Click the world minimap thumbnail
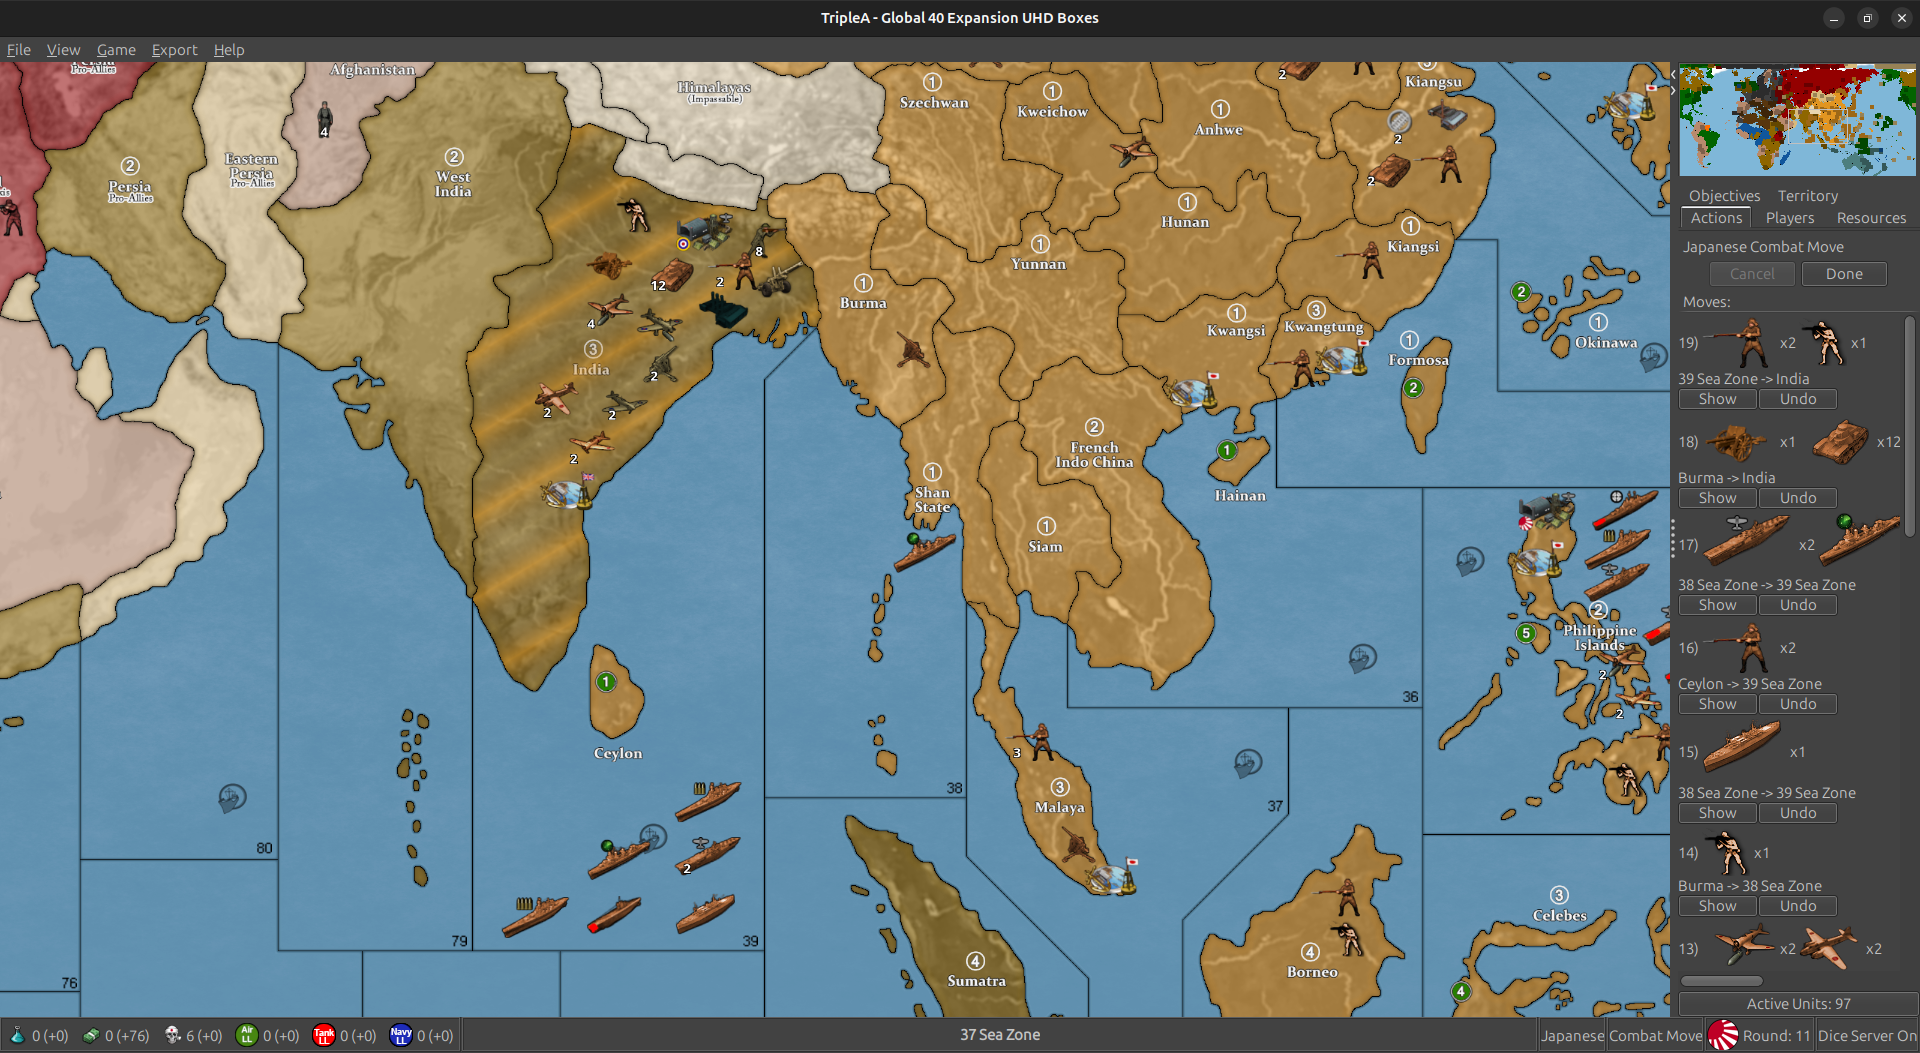The height and width of the screenshot is (1053, 1920). tap(1797, 120)
